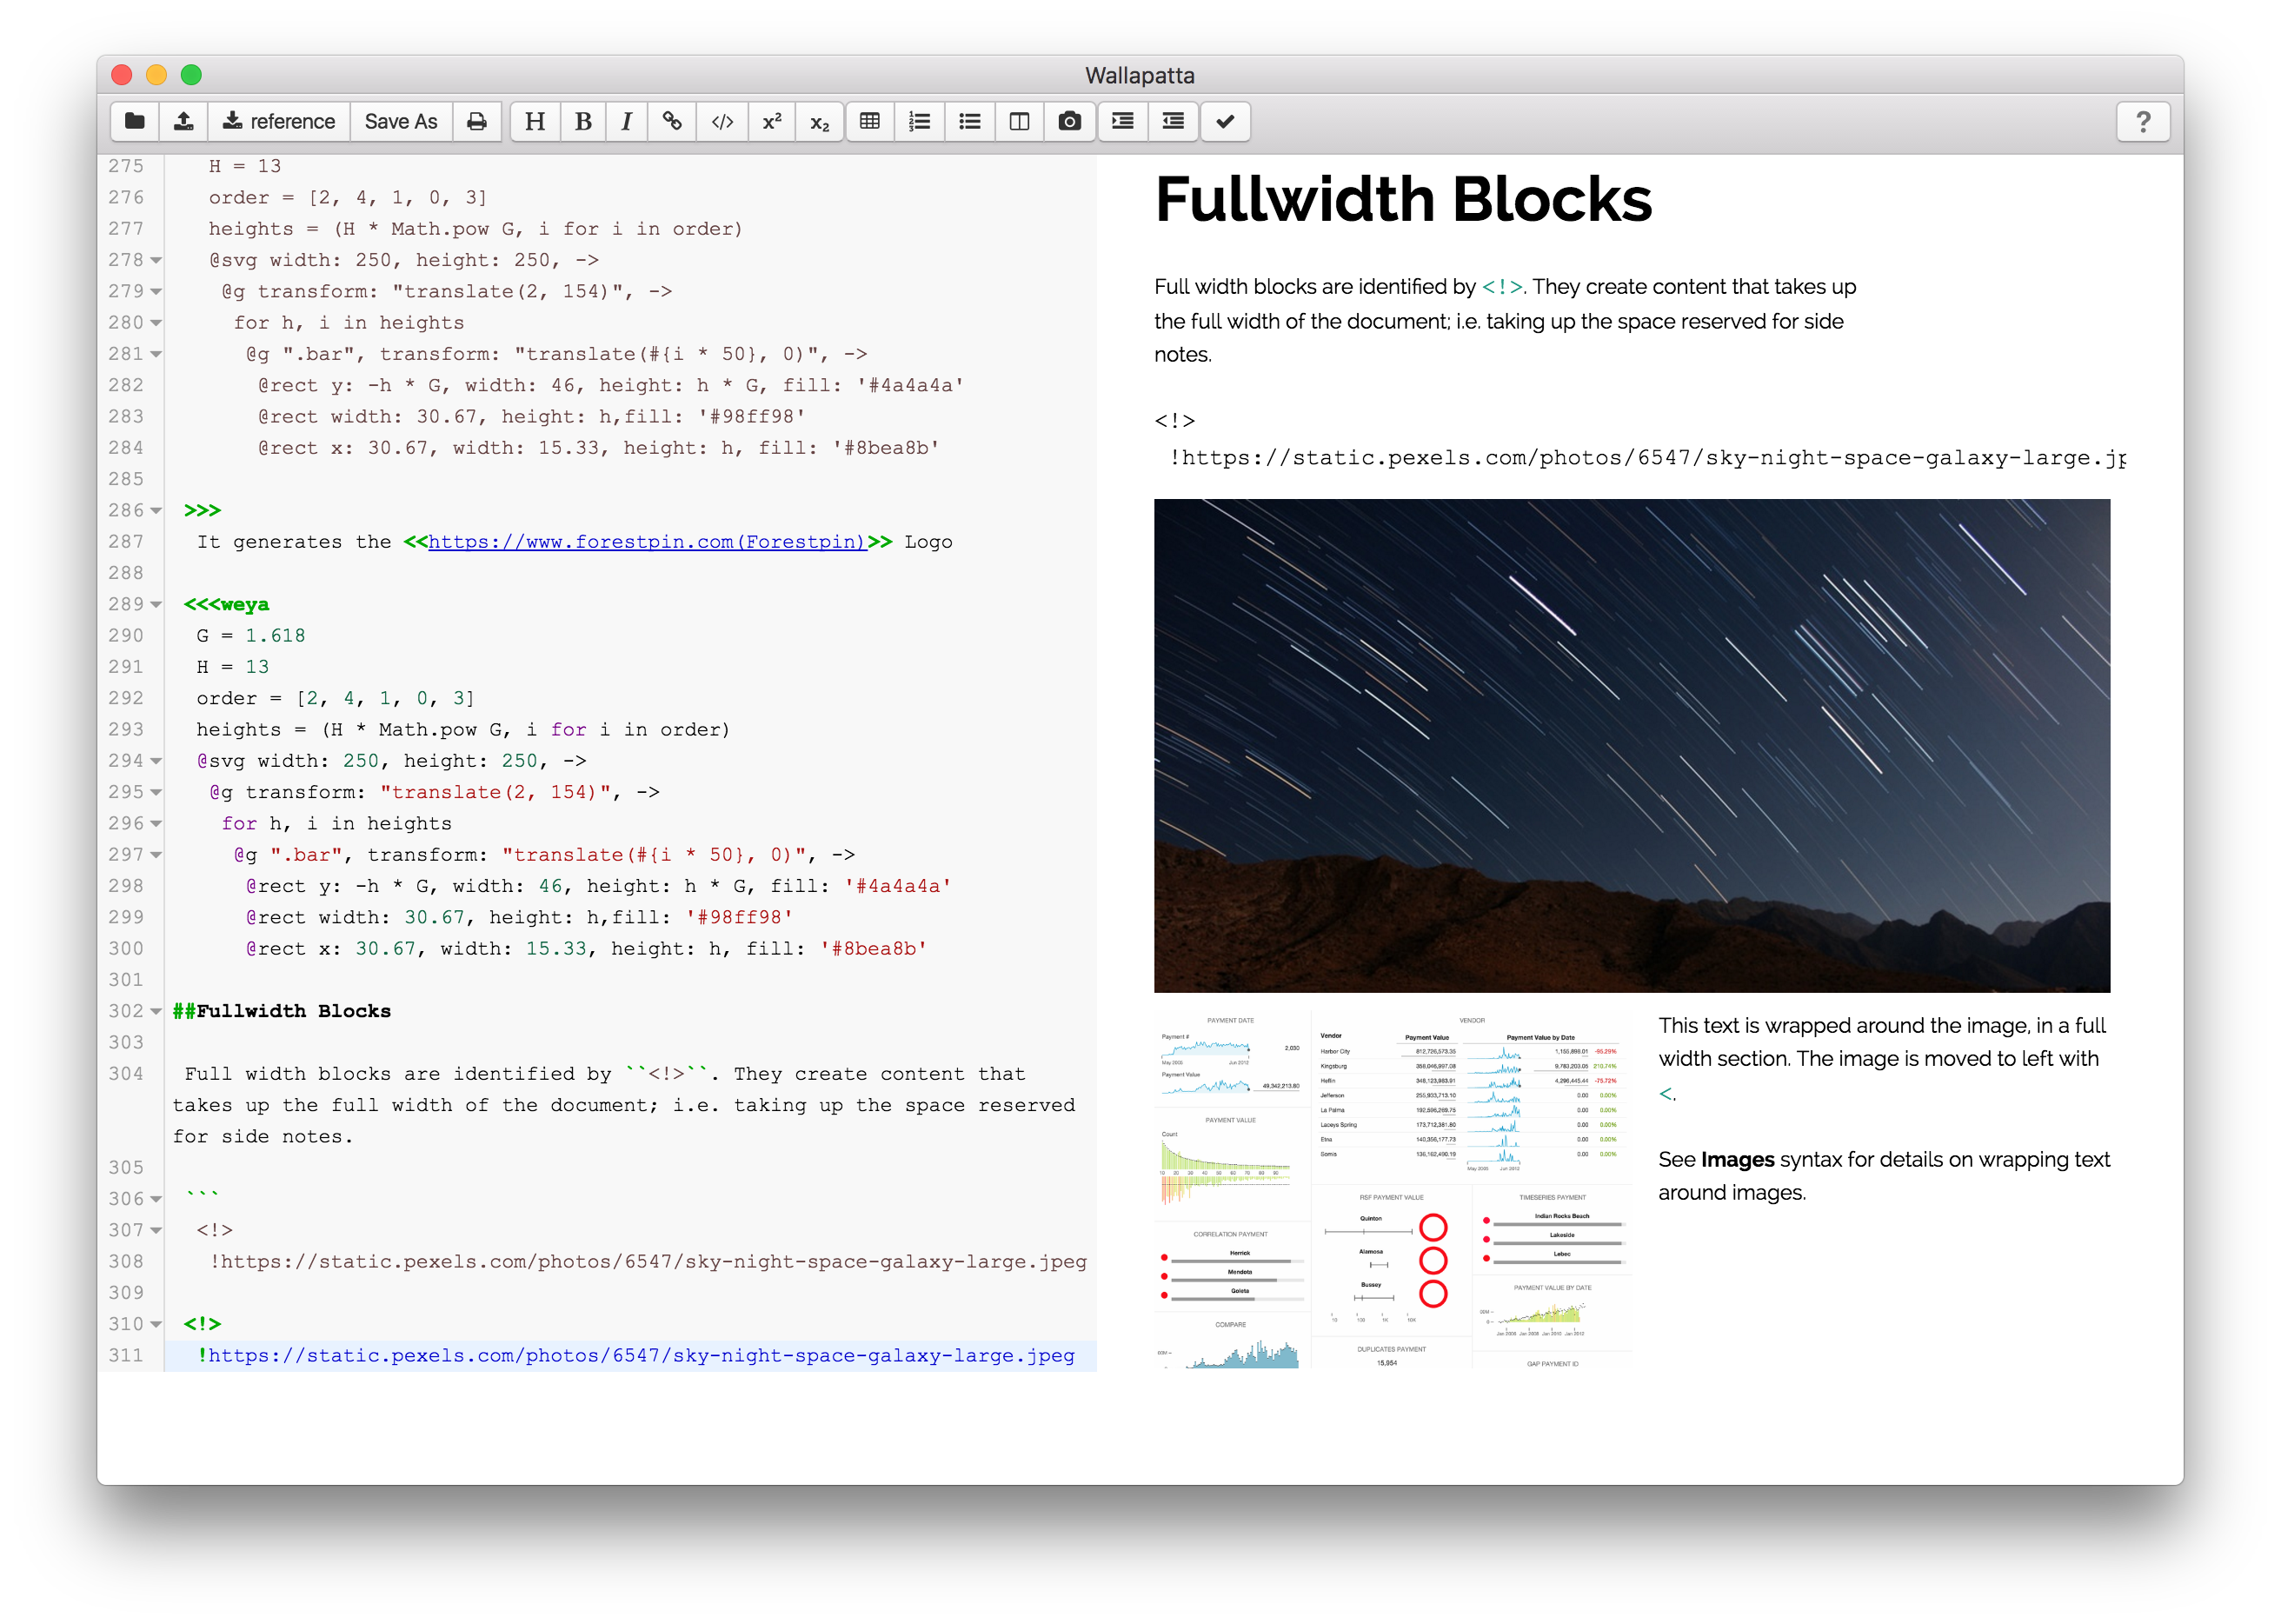The image size is (2281, 1624).
Task: Toggle italic formatting
Action: click(627, 121)
